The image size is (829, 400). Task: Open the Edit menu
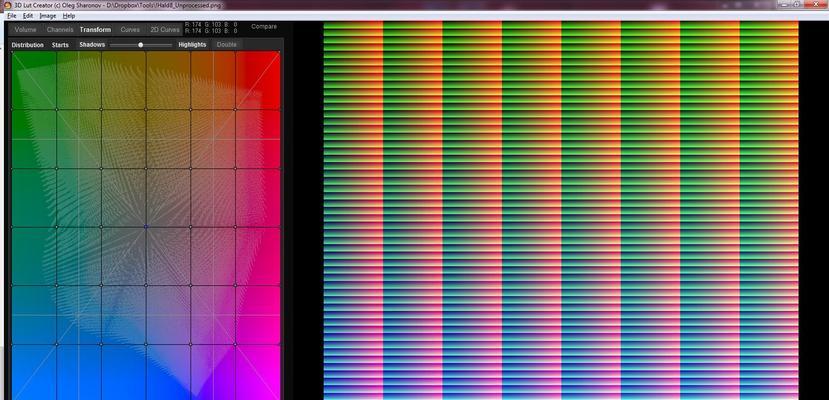27,16
